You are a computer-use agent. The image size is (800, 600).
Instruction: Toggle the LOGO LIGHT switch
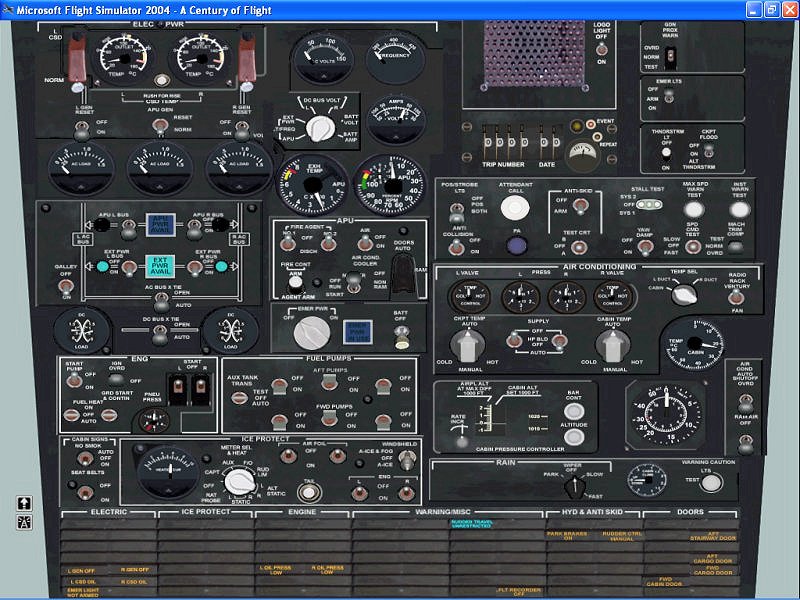[x=602, y=49]
